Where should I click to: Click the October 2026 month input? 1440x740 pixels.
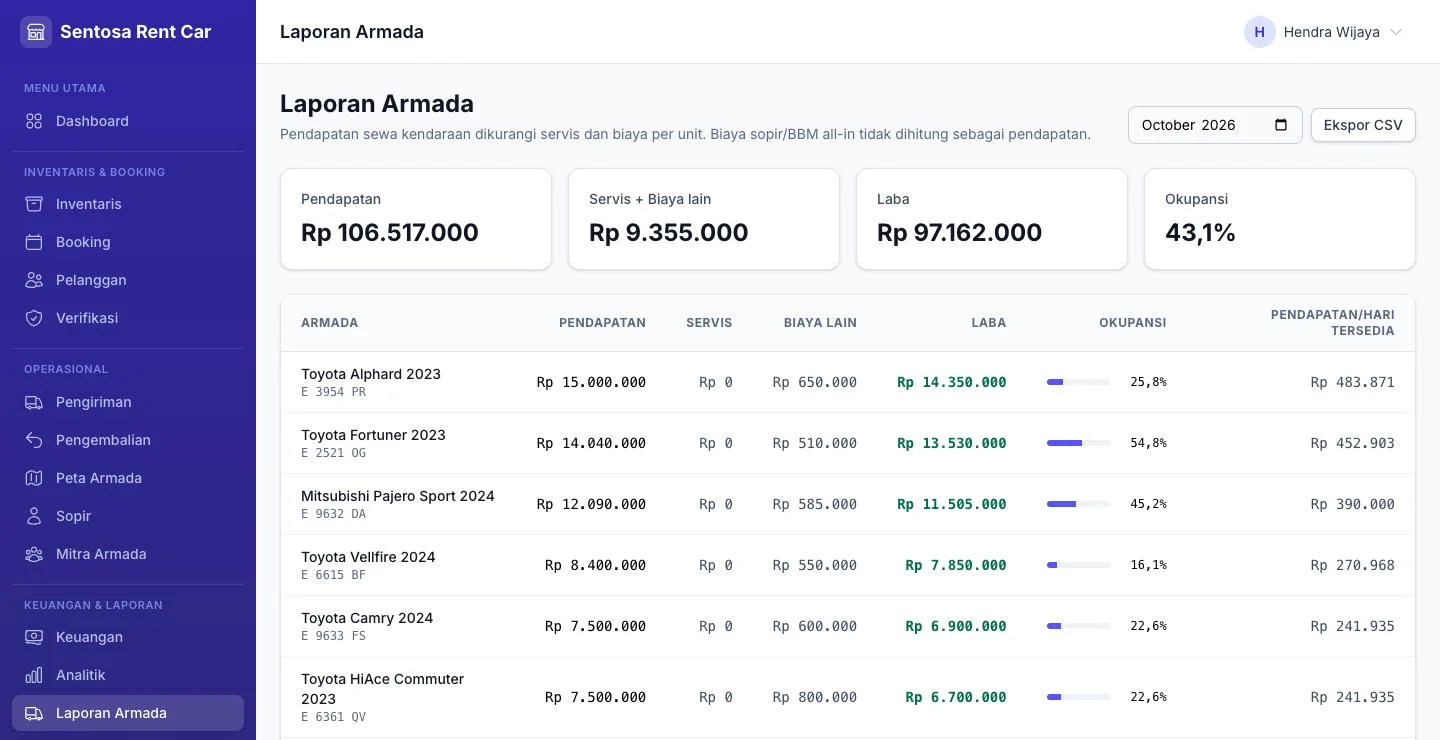coord(1215,125)
